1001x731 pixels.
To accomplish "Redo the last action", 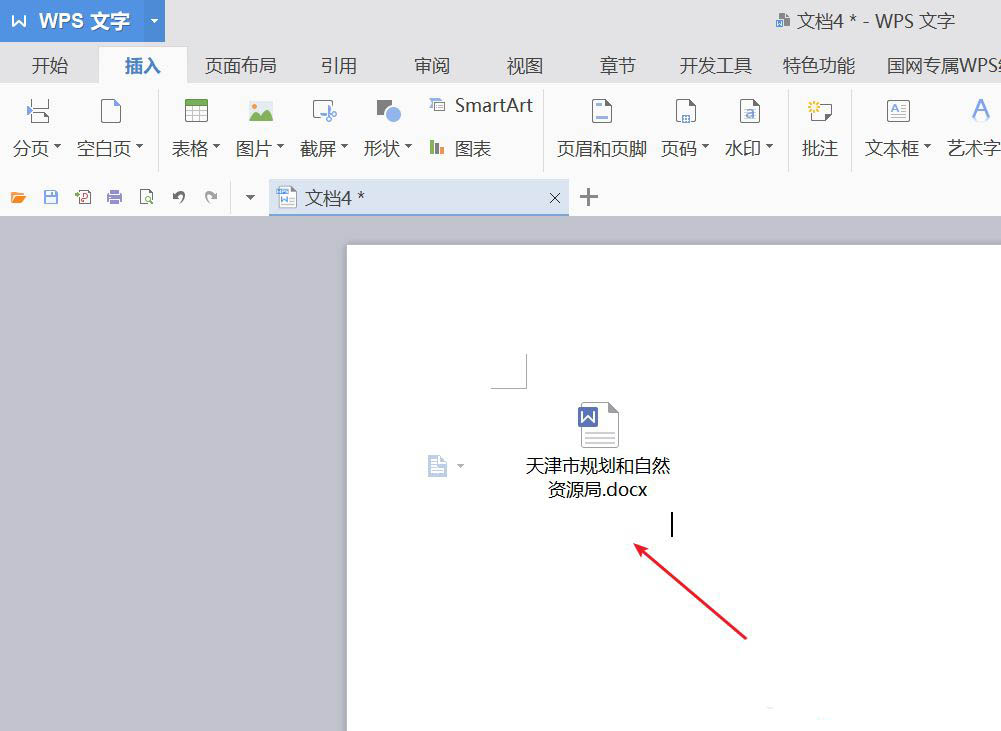I will click(x=211, y=197).
